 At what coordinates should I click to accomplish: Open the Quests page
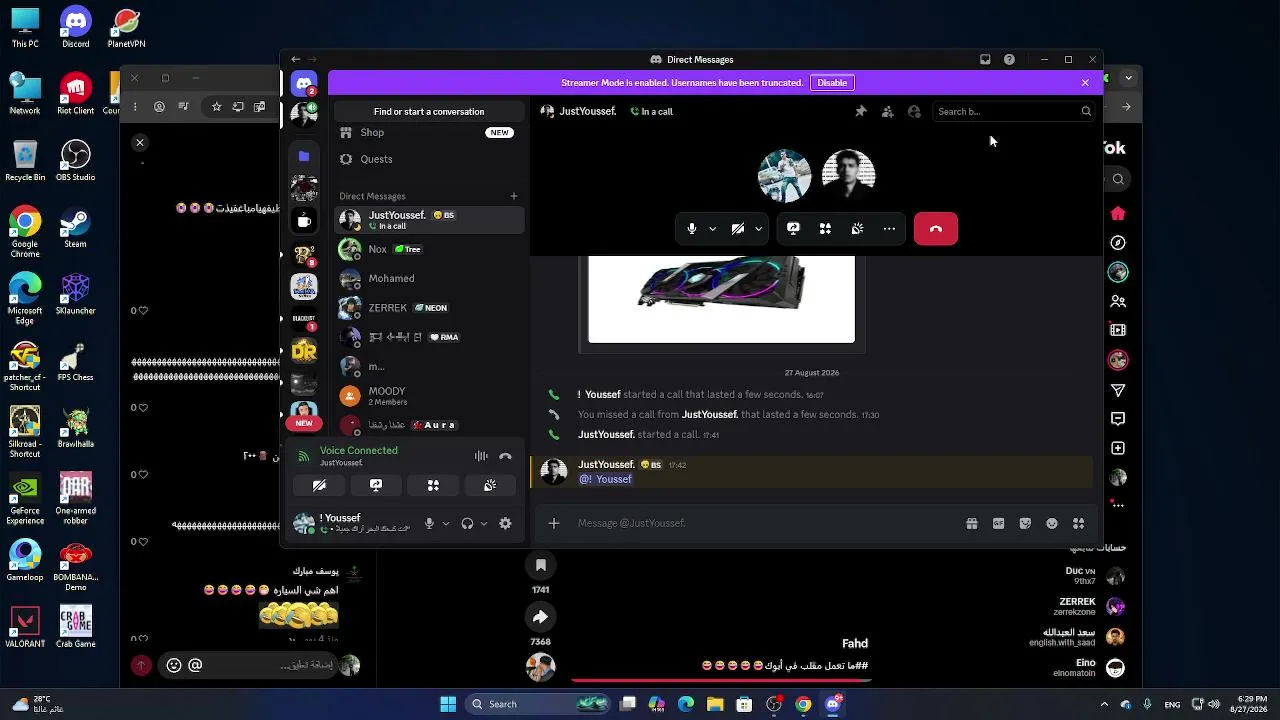(429, 159)
